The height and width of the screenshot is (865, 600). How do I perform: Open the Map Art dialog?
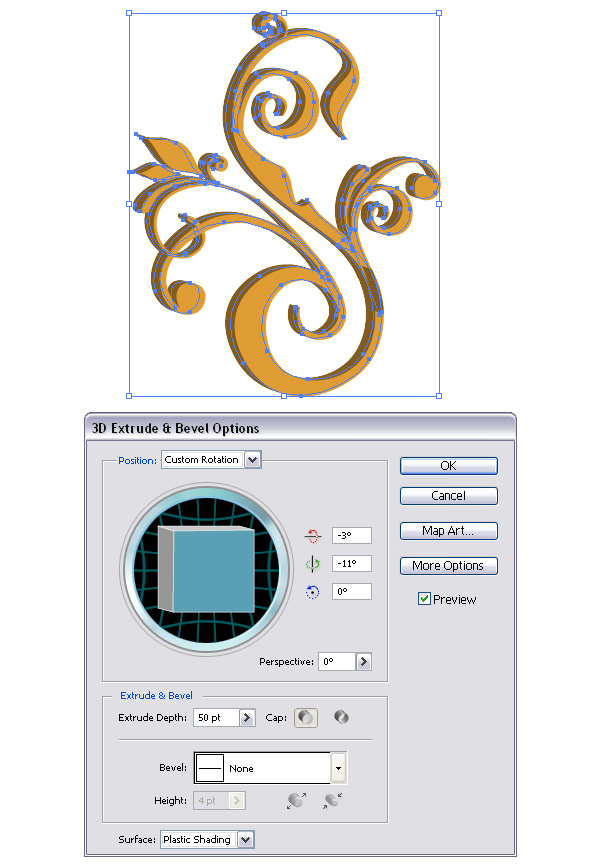pos(448,531)
